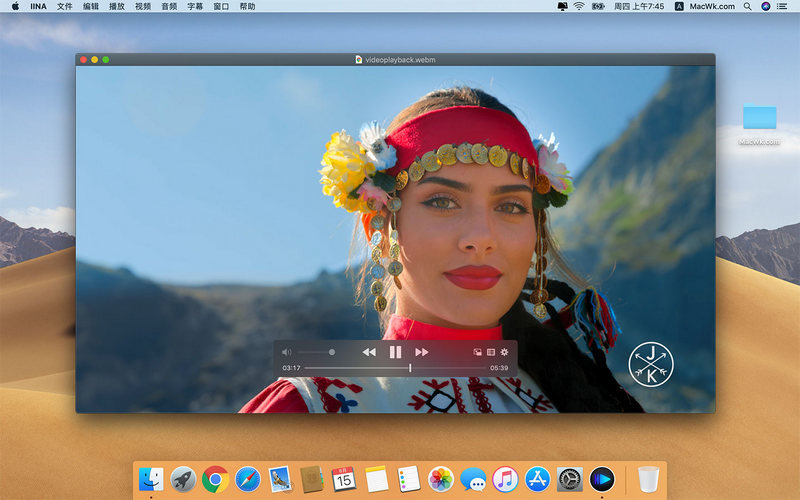
Task: Open the Apple menu
Action: pos(15,6)
